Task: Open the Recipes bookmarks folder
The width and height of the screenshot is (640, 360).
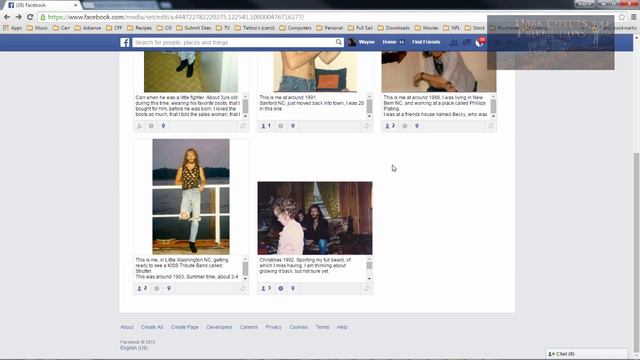Action: pyautogui.click(x=139, y=28)
